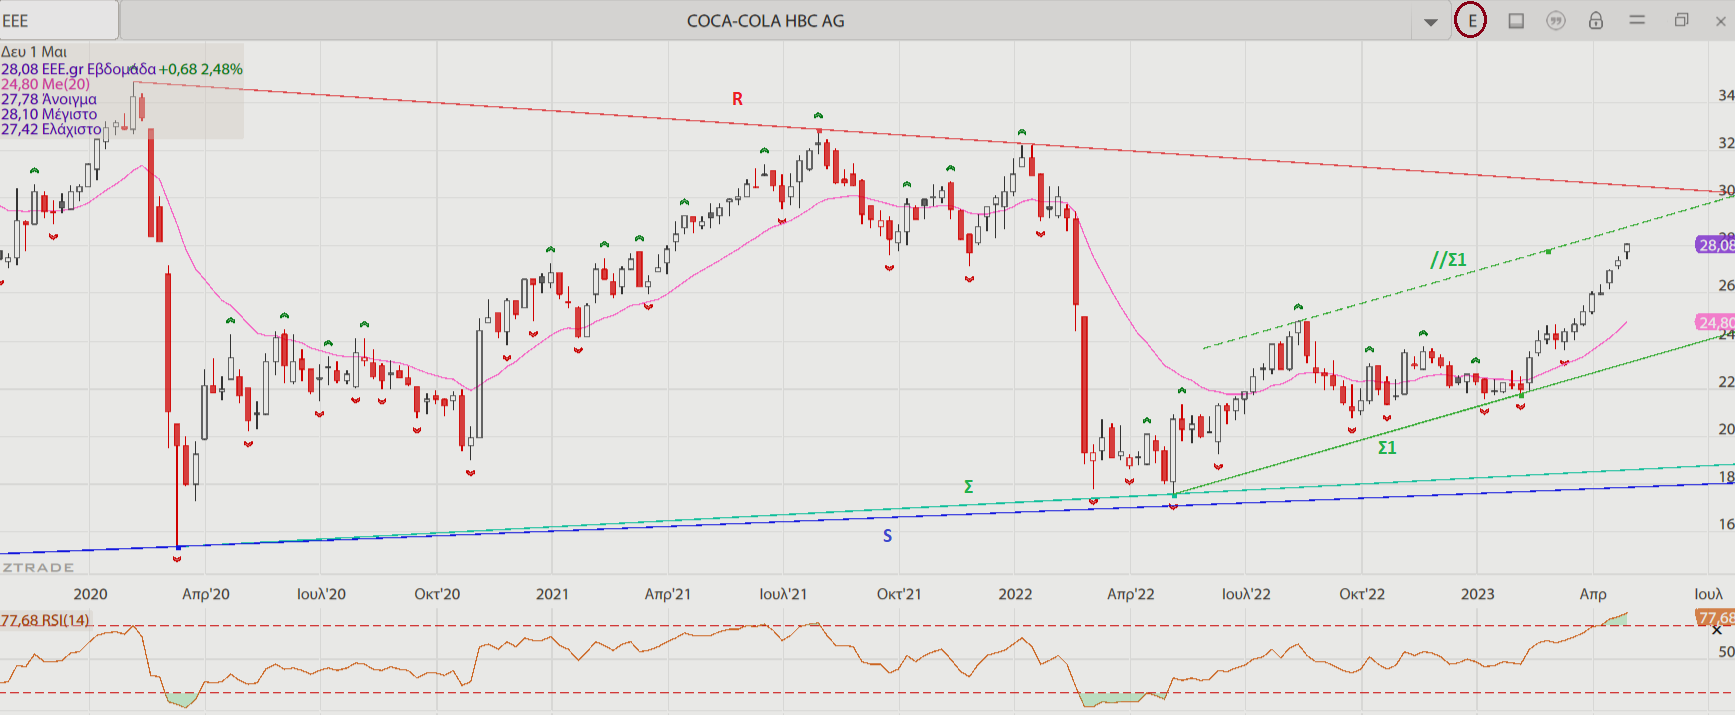Viewport: 1735px width, 715px height.
Task: Click the 2021 time axis label
Action: click(552, 594)
